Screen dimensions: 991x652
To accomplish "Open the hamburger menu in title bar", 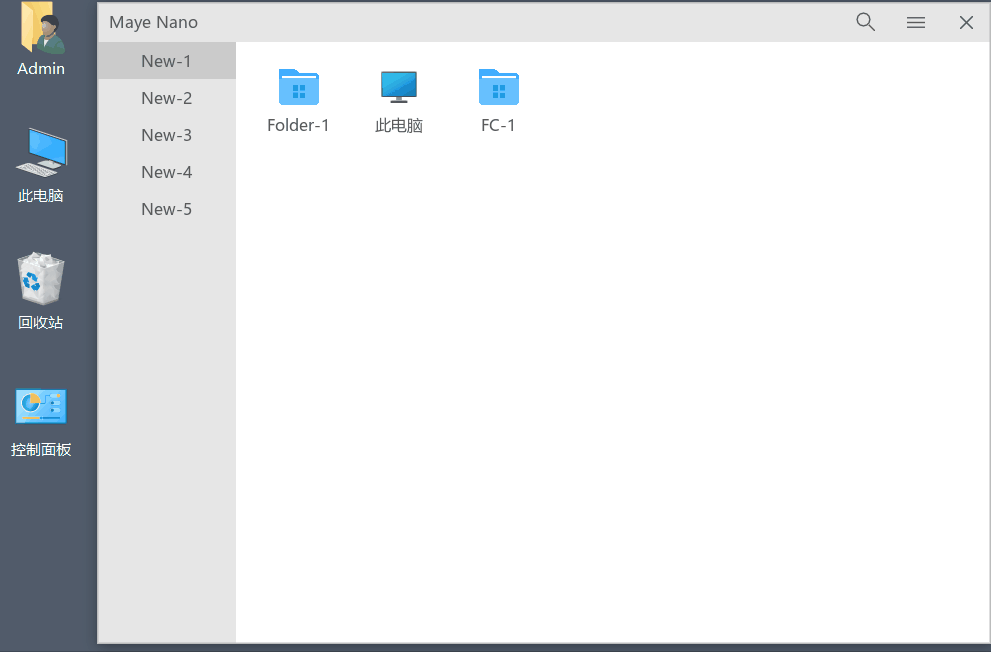I will click(916, 22).
